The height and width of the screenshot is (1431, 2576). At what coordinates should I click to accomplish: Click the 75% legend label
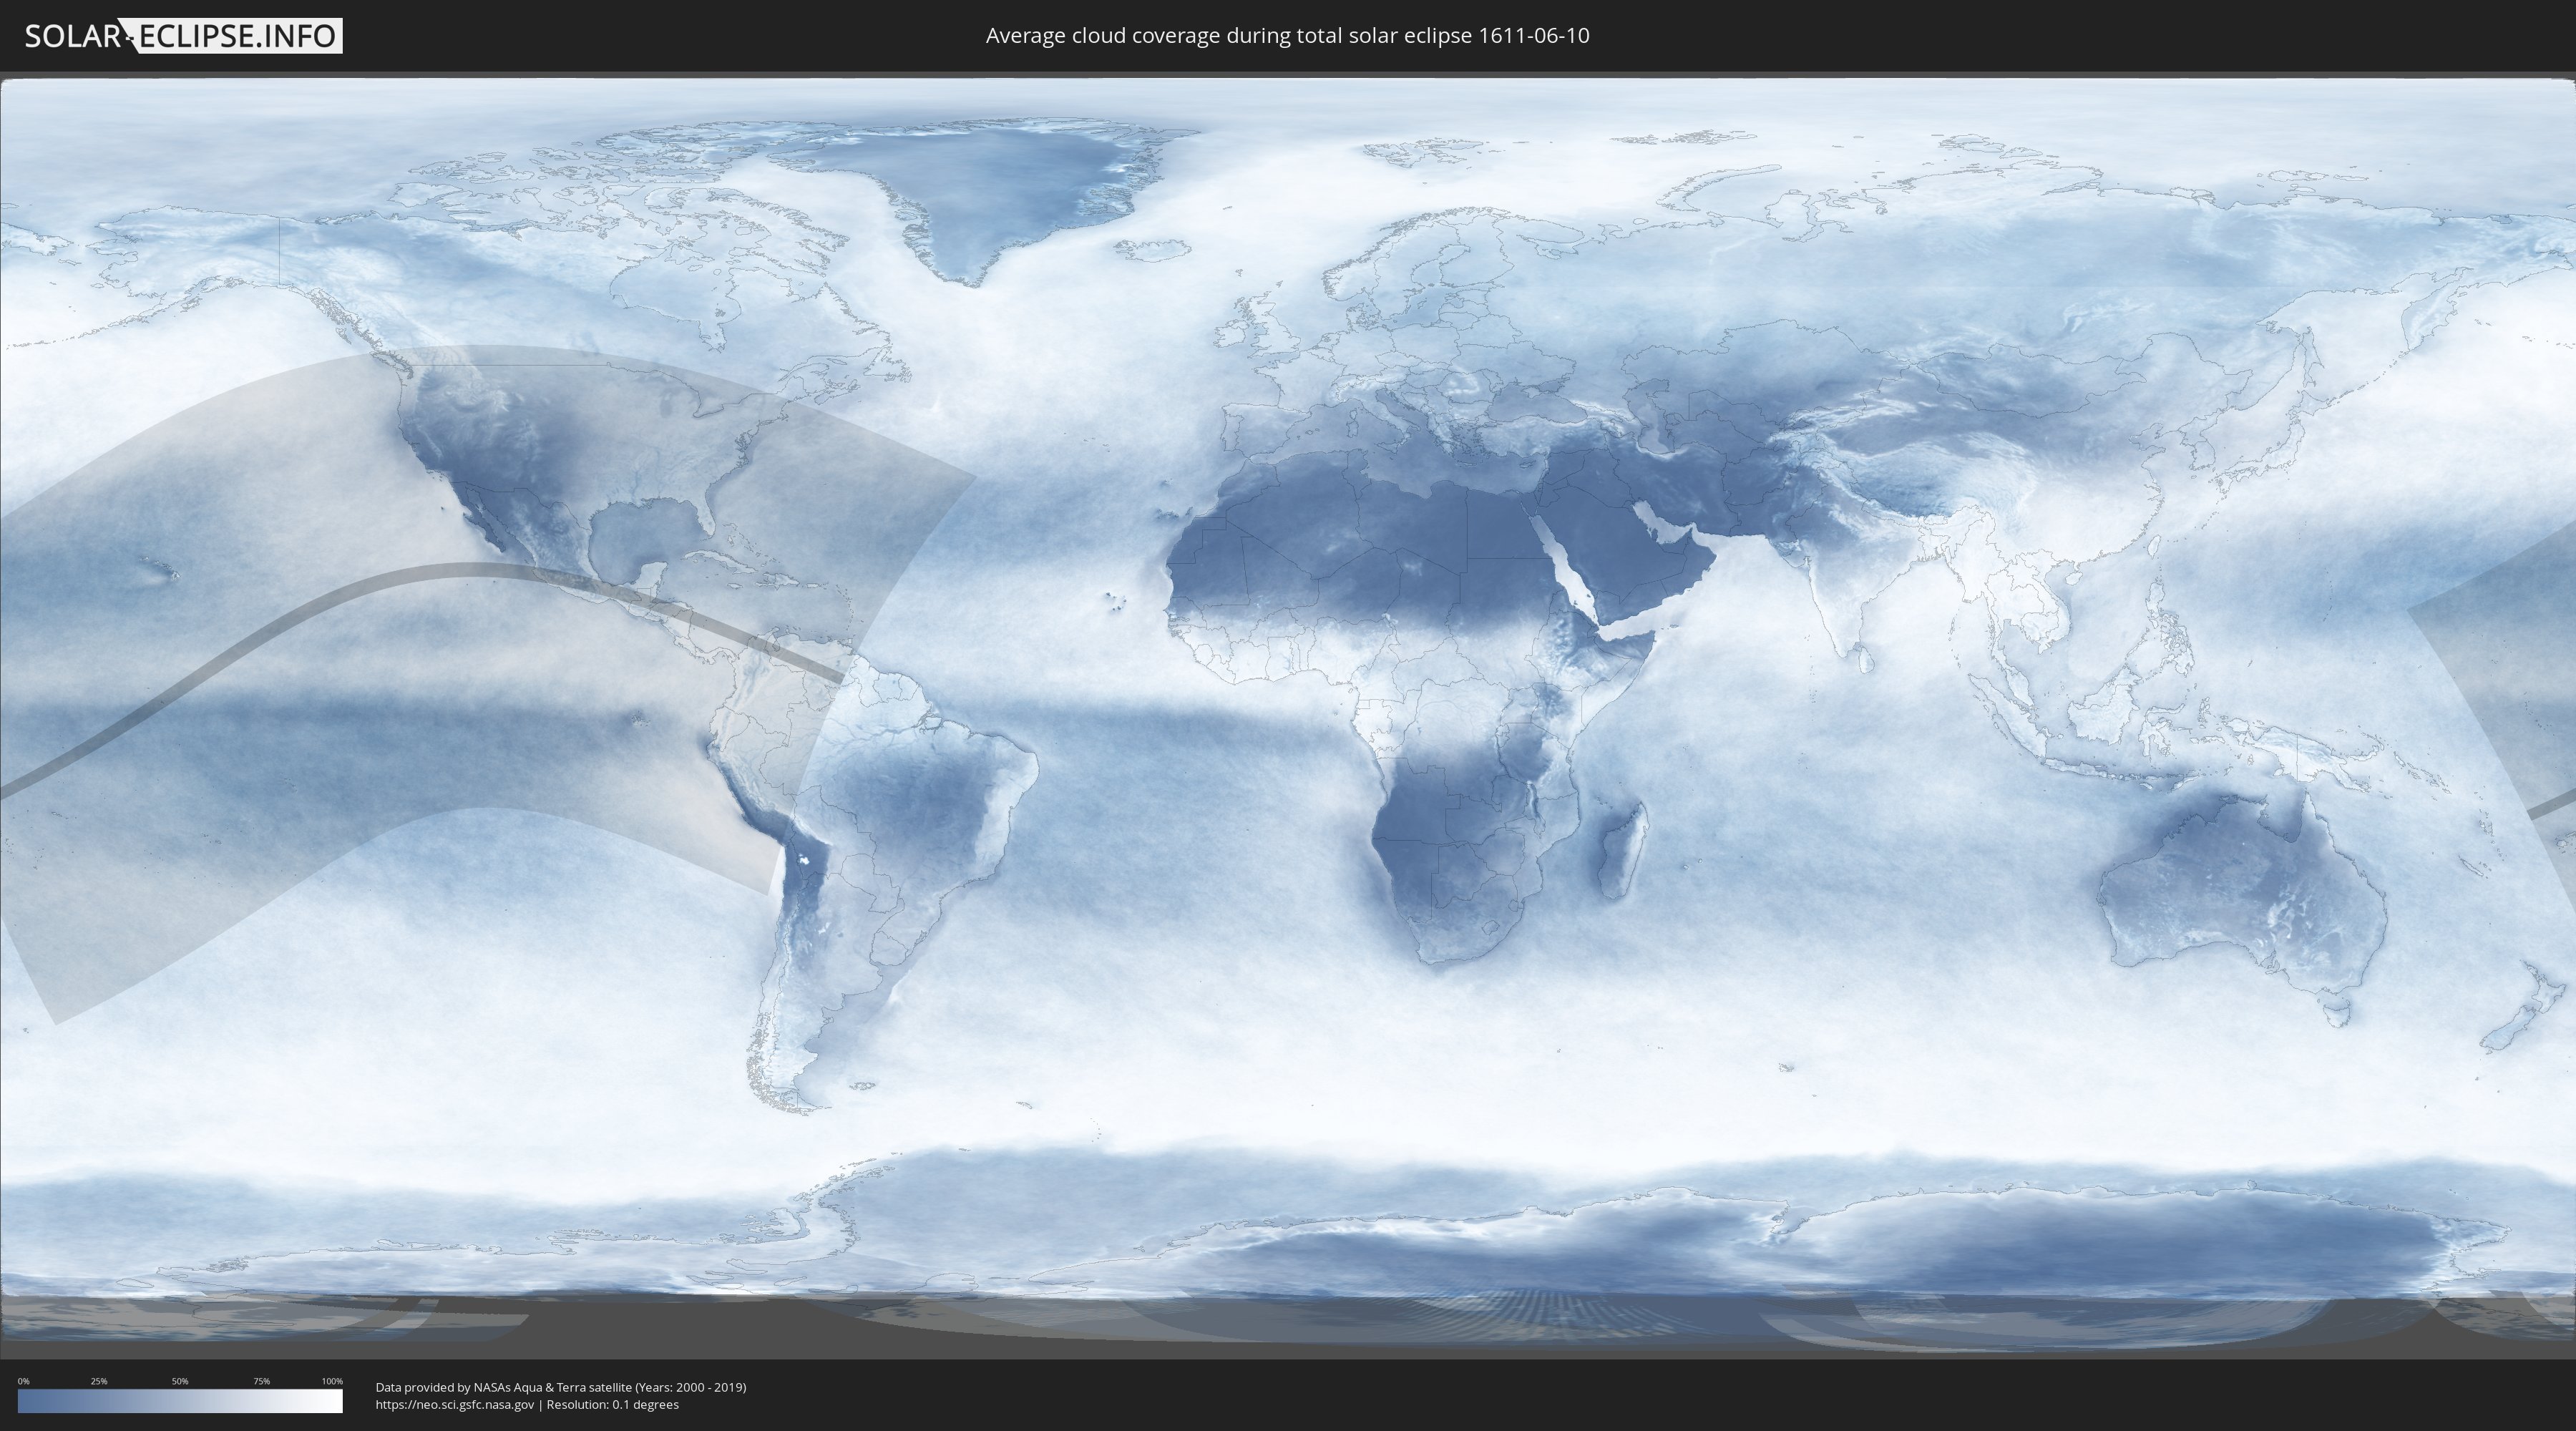pos(261,1381)
